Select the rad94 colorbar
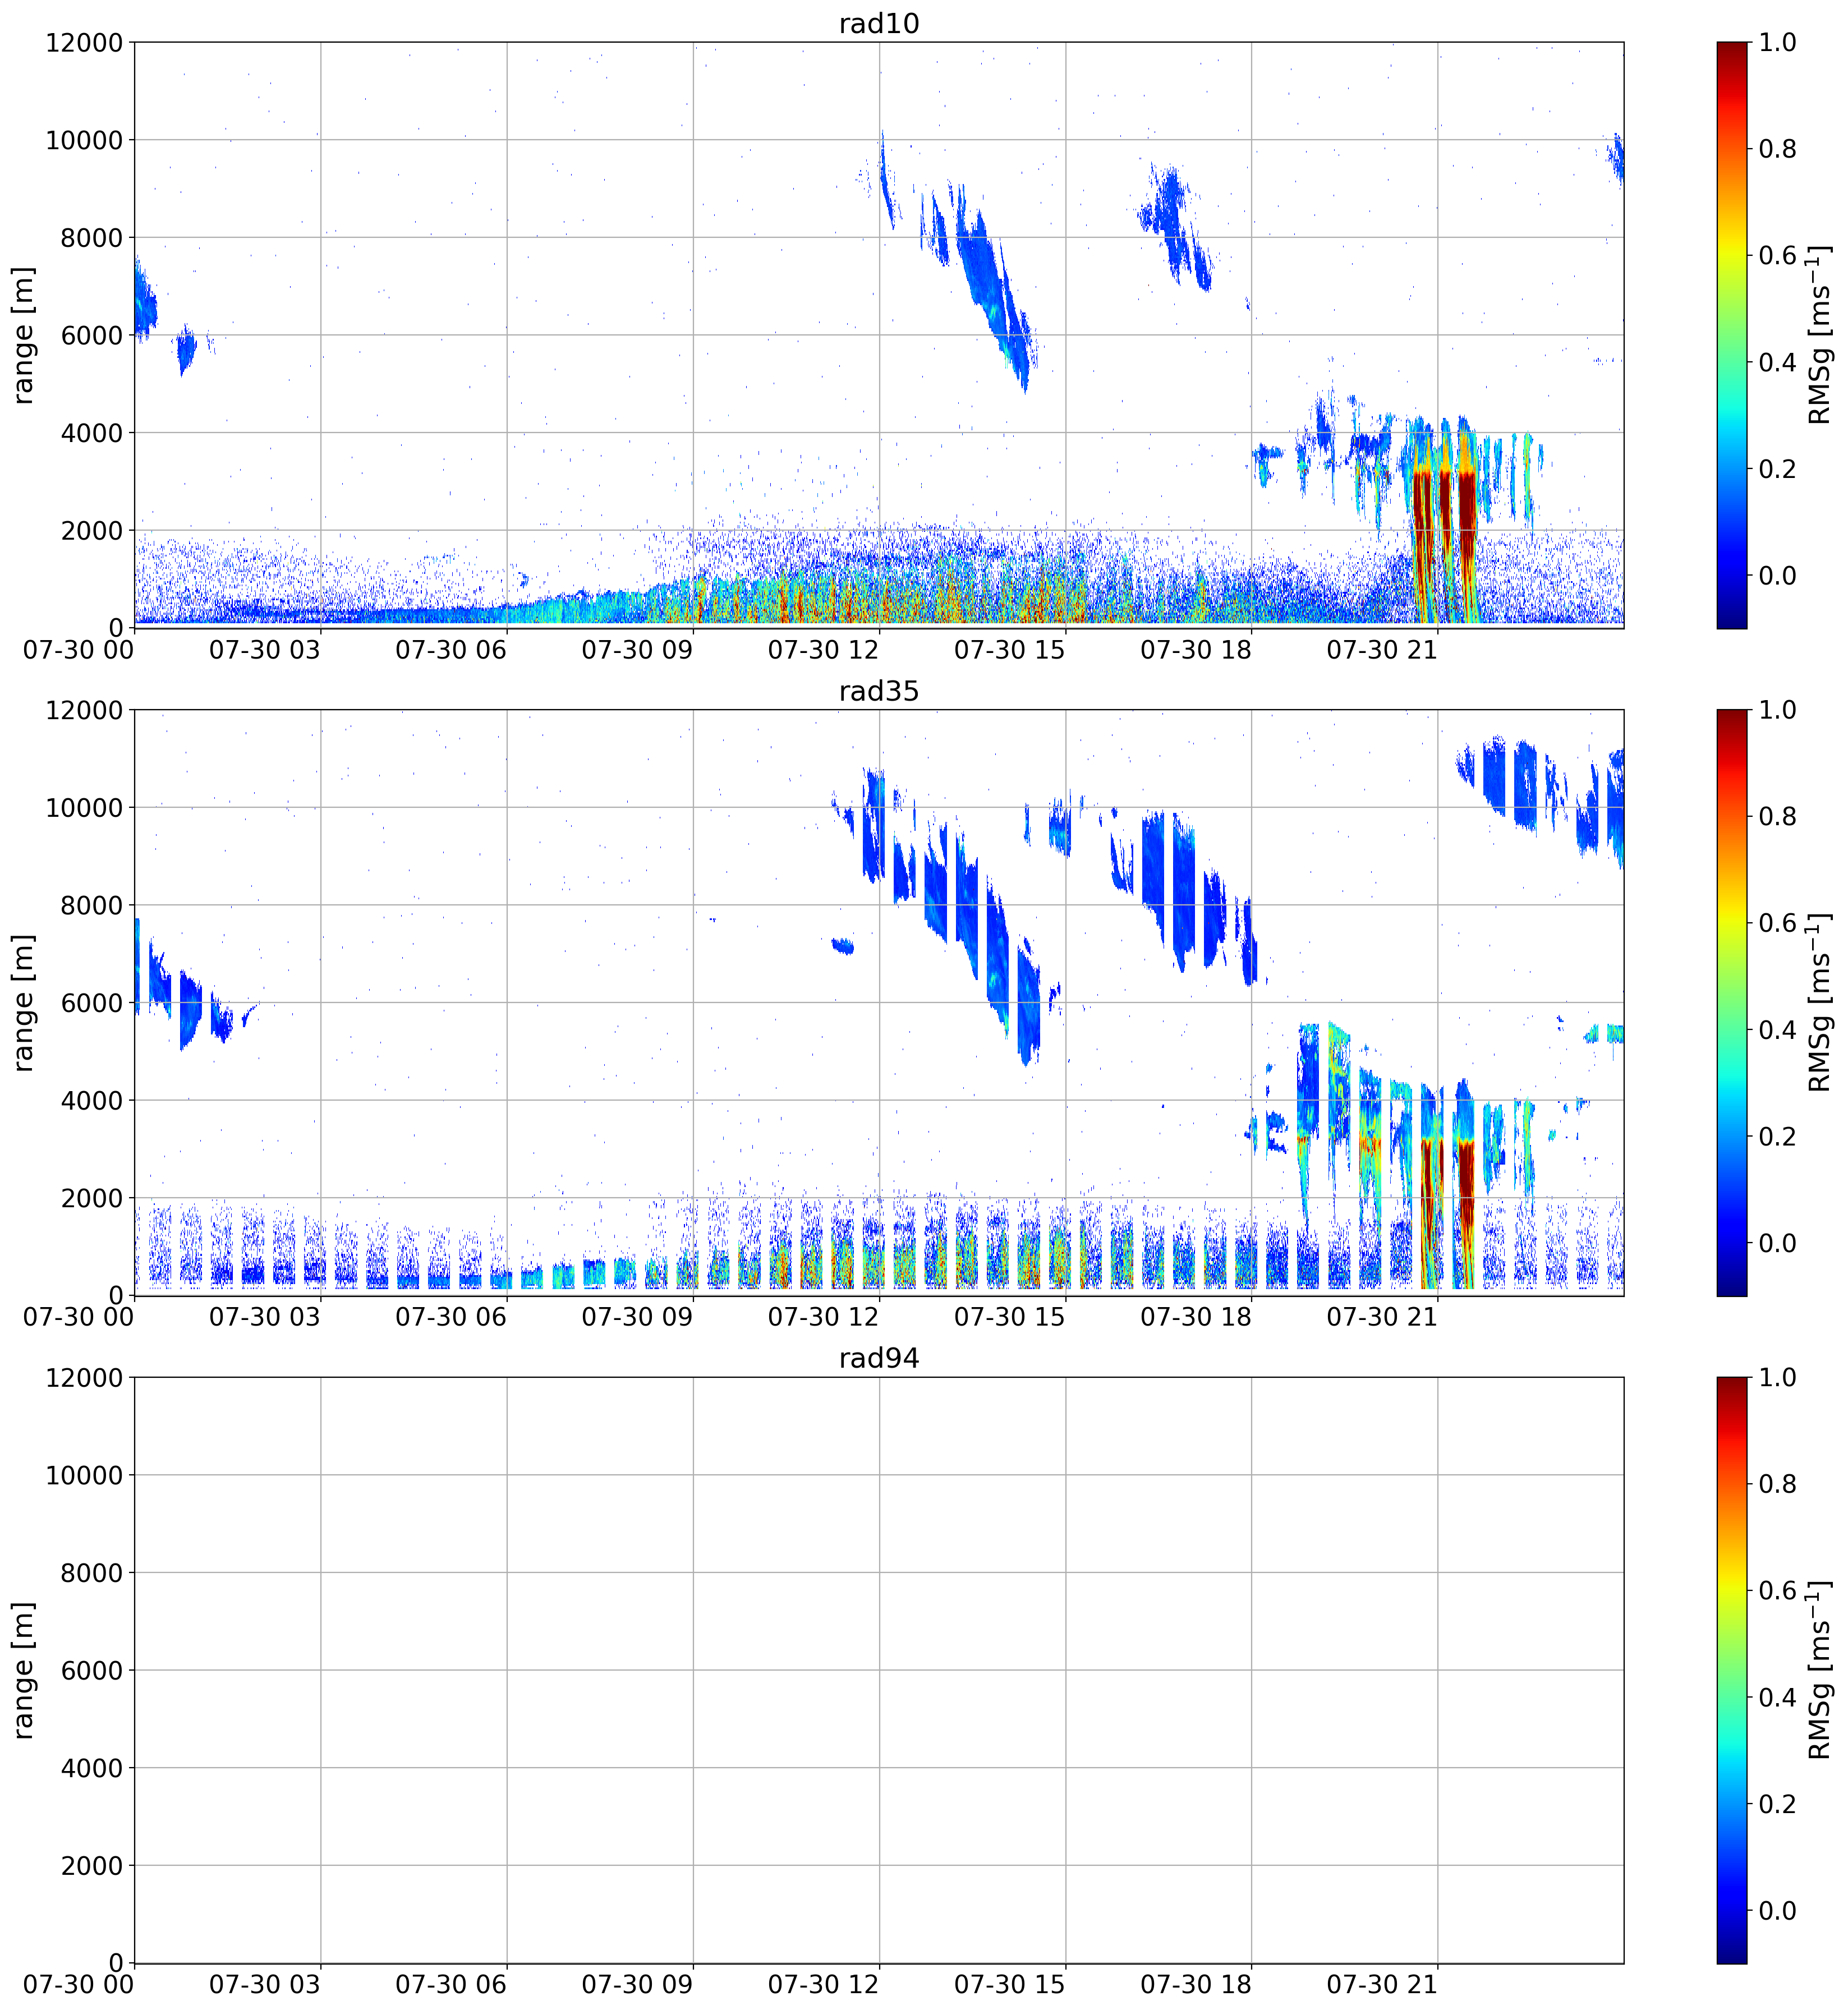 1732,1670
